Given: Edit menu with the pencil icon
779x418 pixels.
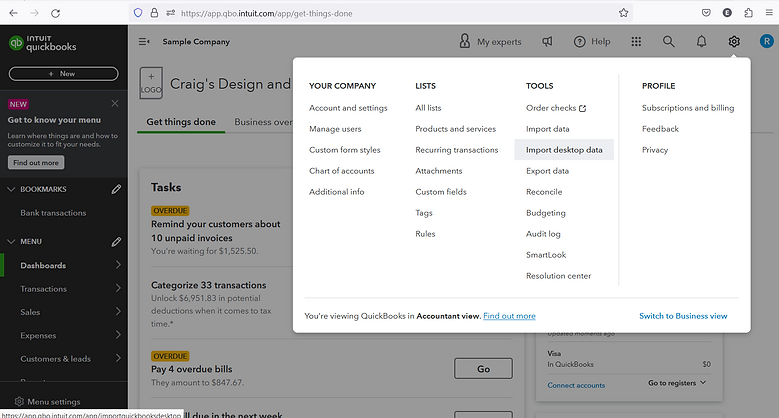Looking at the screenshot, I should (116, 242).
